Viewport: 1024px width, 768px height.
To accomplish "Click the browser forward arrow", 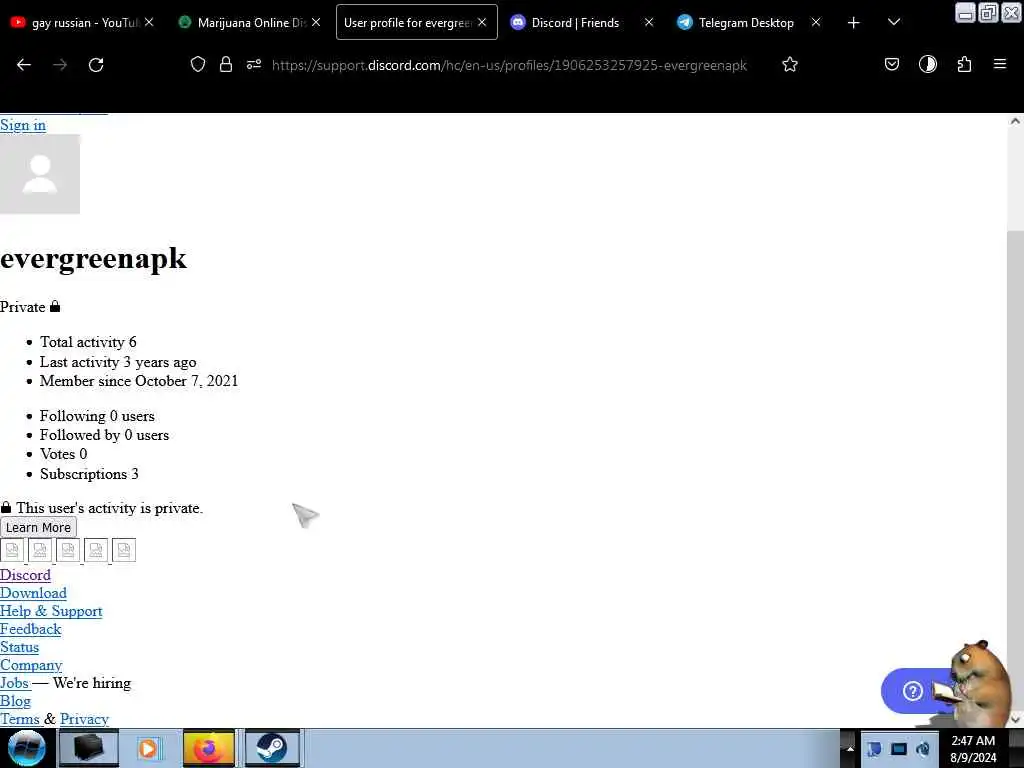I will point(60,65).
